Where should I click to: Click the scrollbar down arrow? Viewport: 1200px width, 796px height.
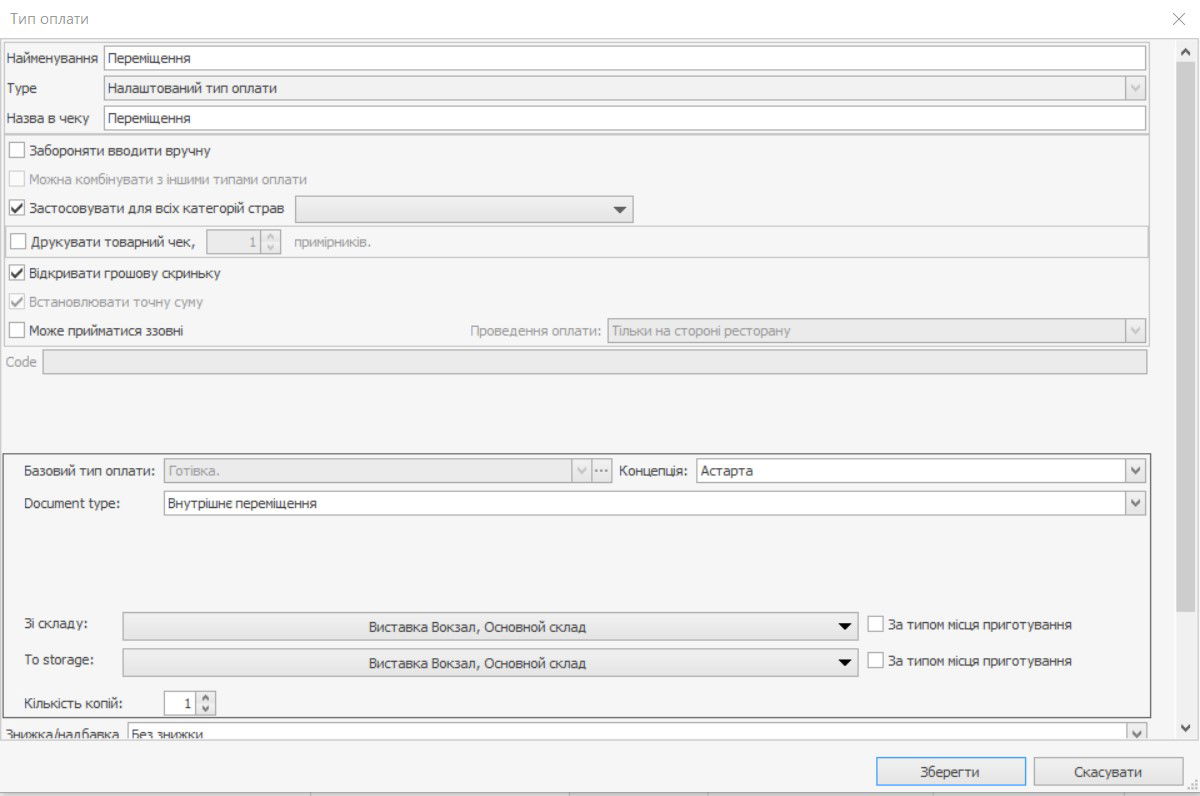(x=1186, y=729)
